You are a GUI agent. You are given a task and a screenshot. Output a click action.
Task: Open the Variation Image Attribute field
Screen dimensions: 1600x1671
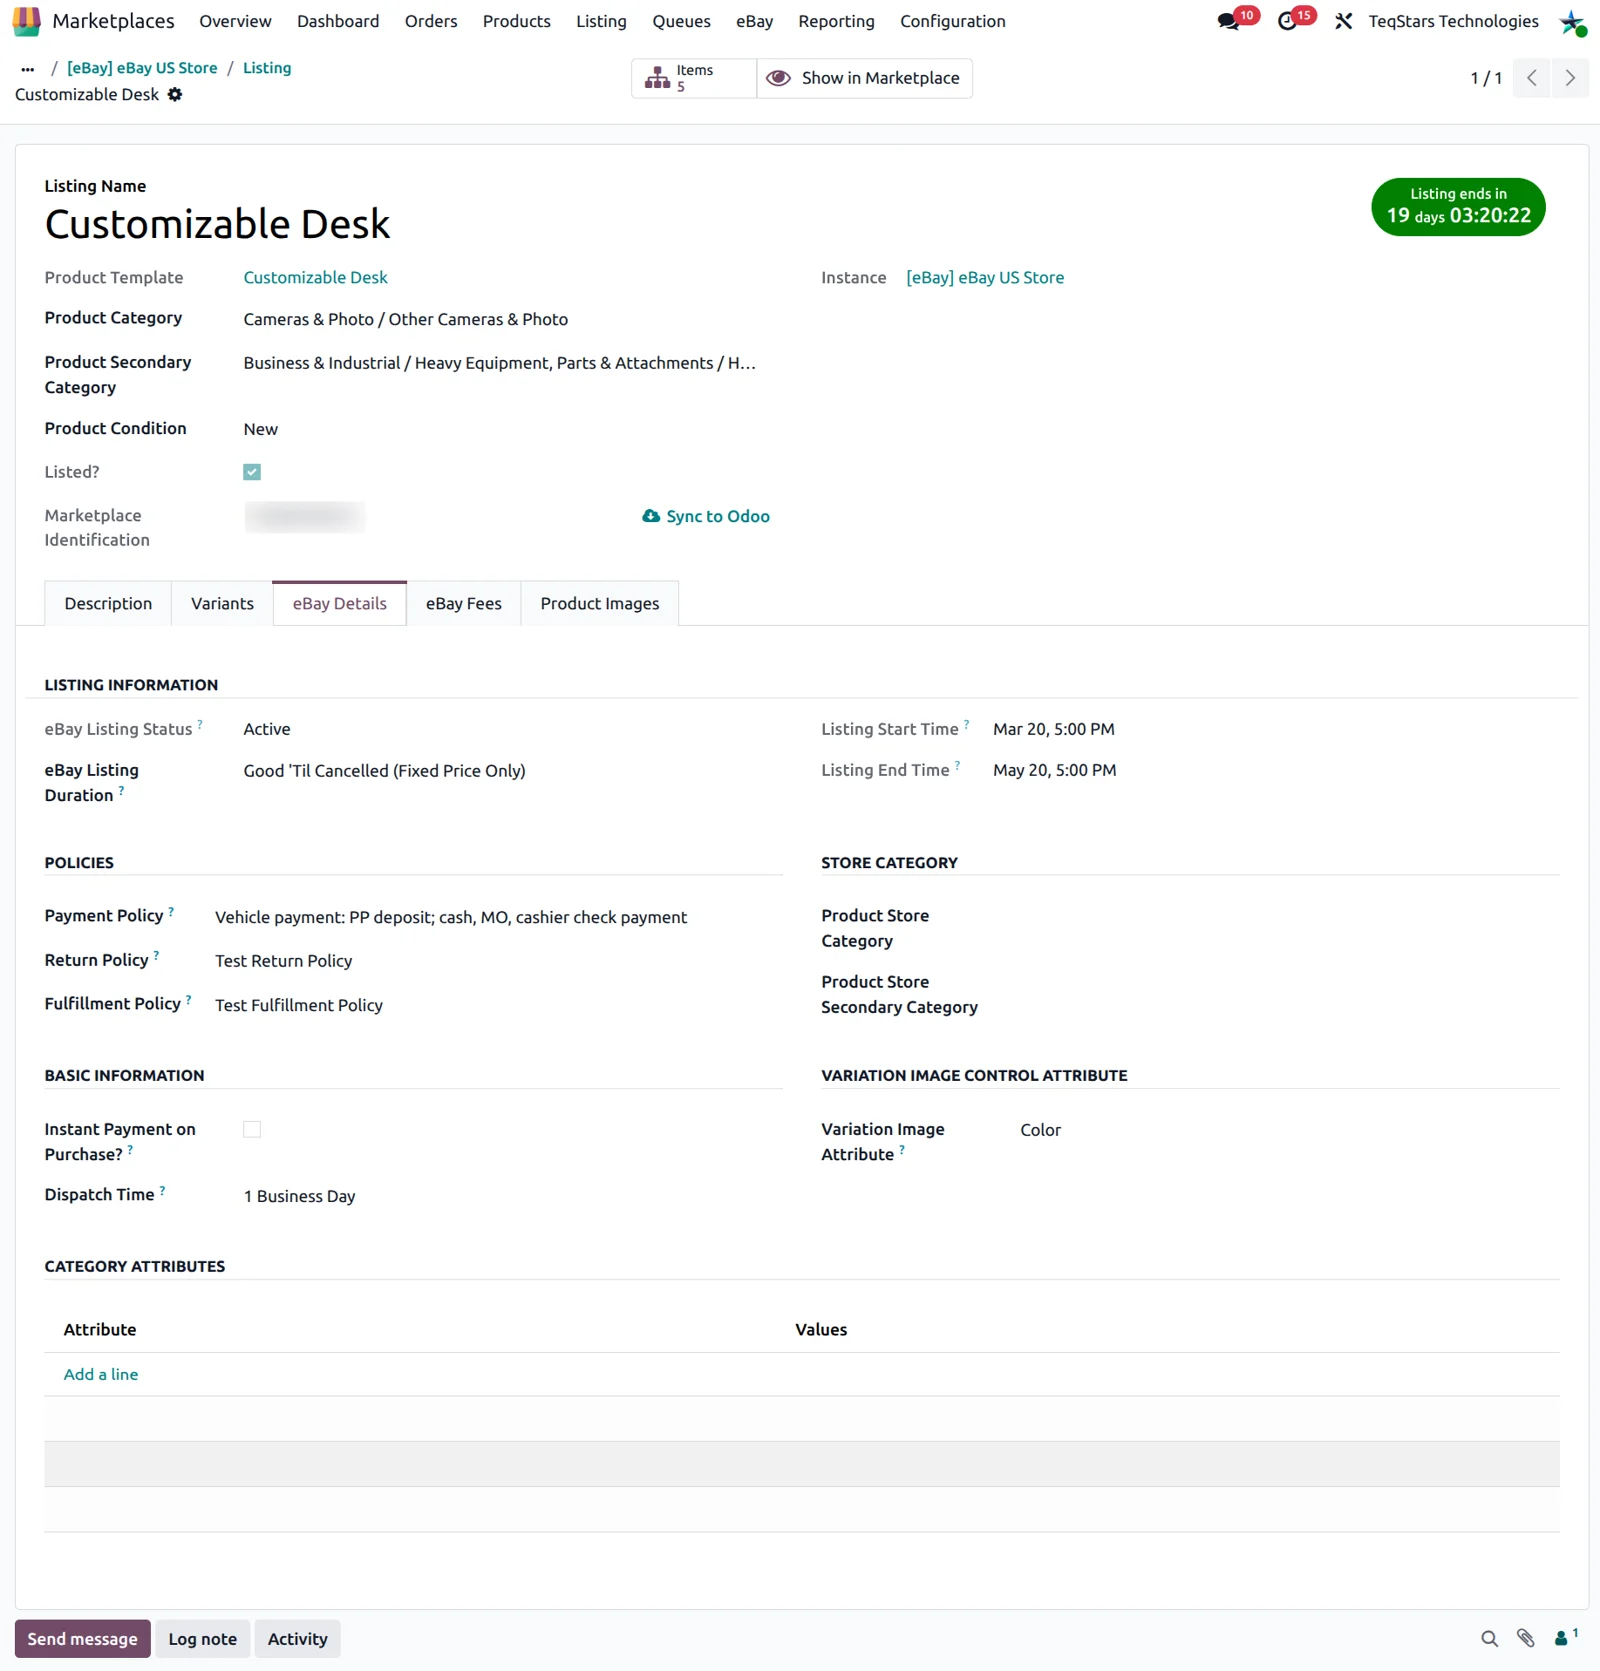1289,1130
